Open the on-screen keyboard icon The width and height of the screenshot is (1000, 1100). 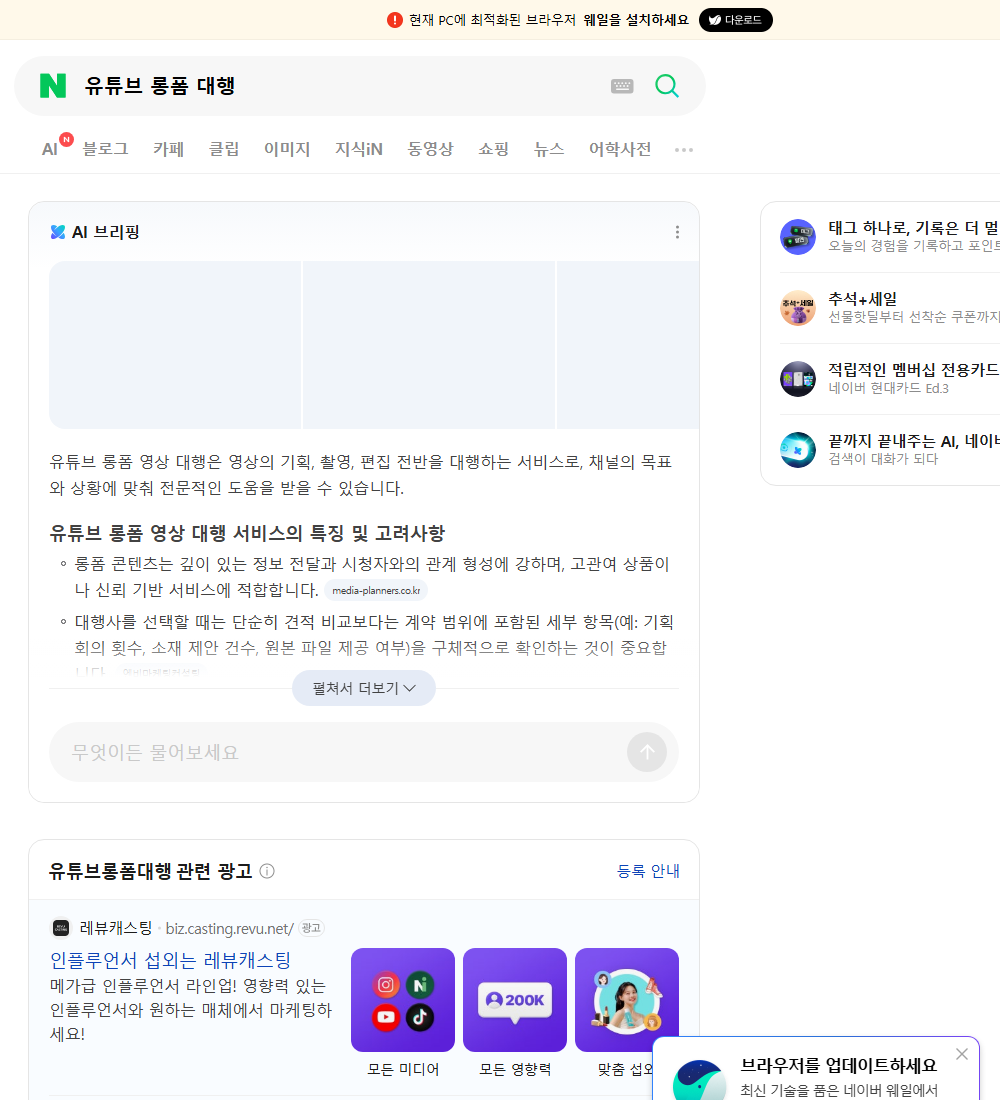[622, 86]
